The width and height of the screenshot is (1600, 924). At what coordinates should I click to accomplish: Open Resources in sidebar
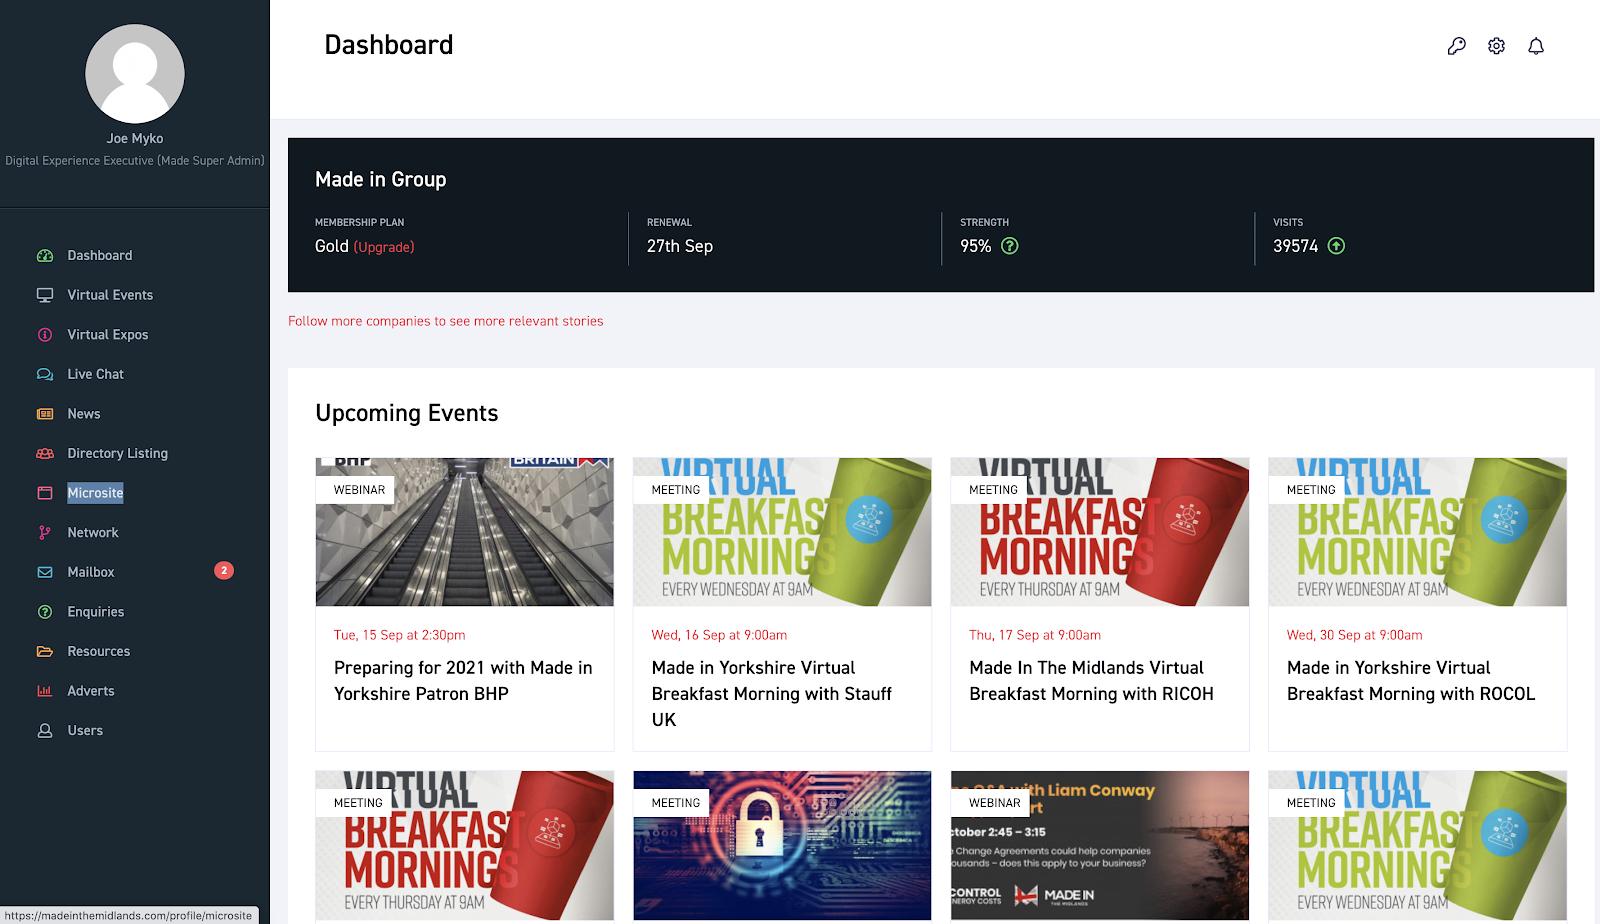point(99,652)
